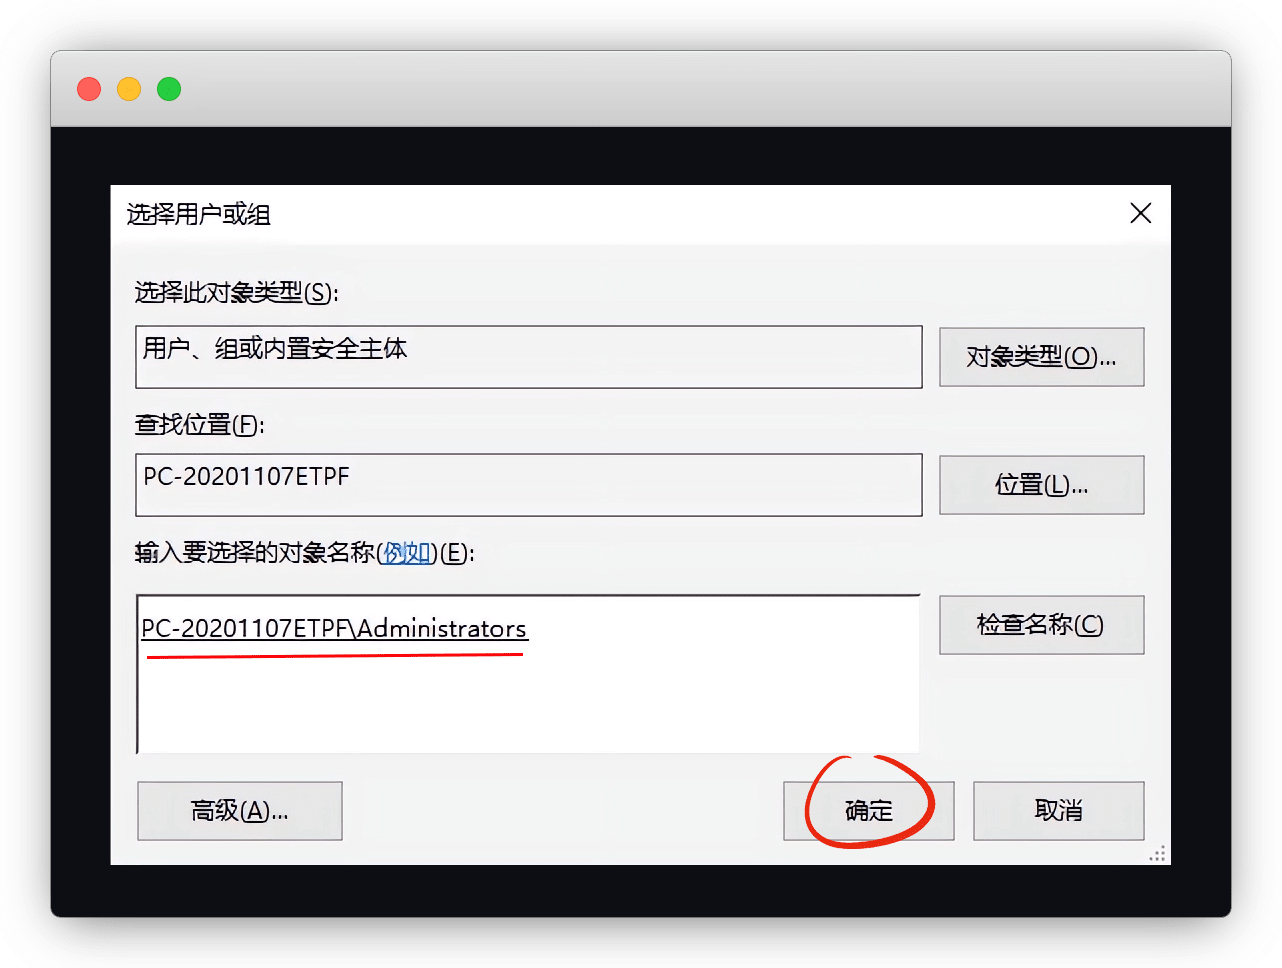
Task: Open the 对象类型(O)... dialog
Action: point(1041,357)
